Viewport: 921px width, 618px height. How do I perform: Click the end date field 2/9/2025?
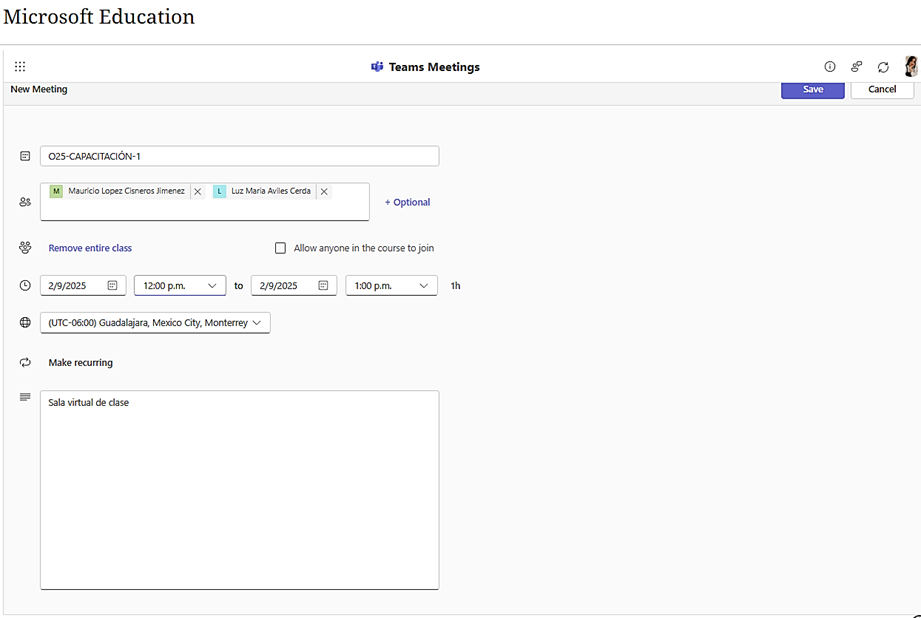(x=294, y=286)
